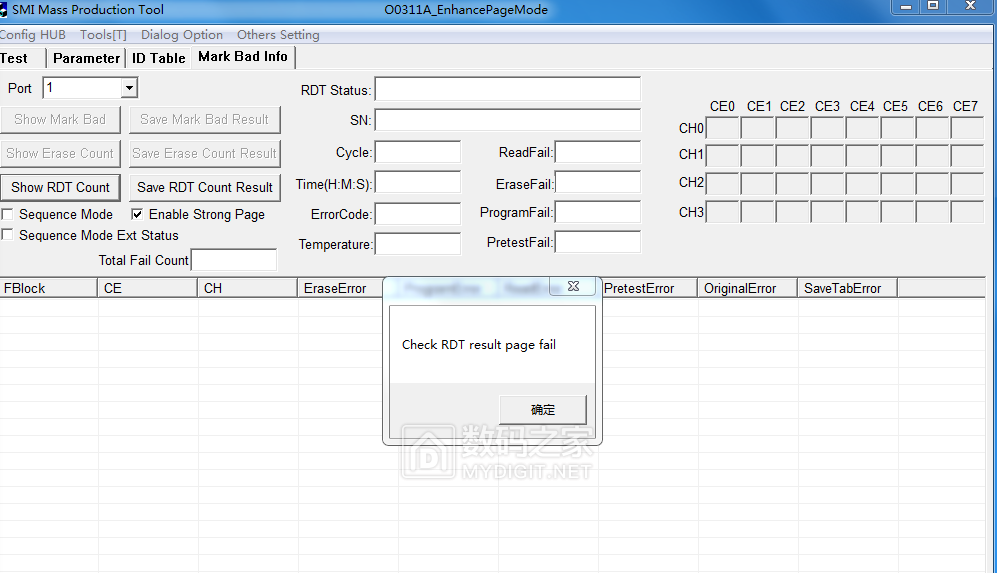Click the EraseFail field
This screenshot has height=573, width=997.
click(x=598, y=183)
